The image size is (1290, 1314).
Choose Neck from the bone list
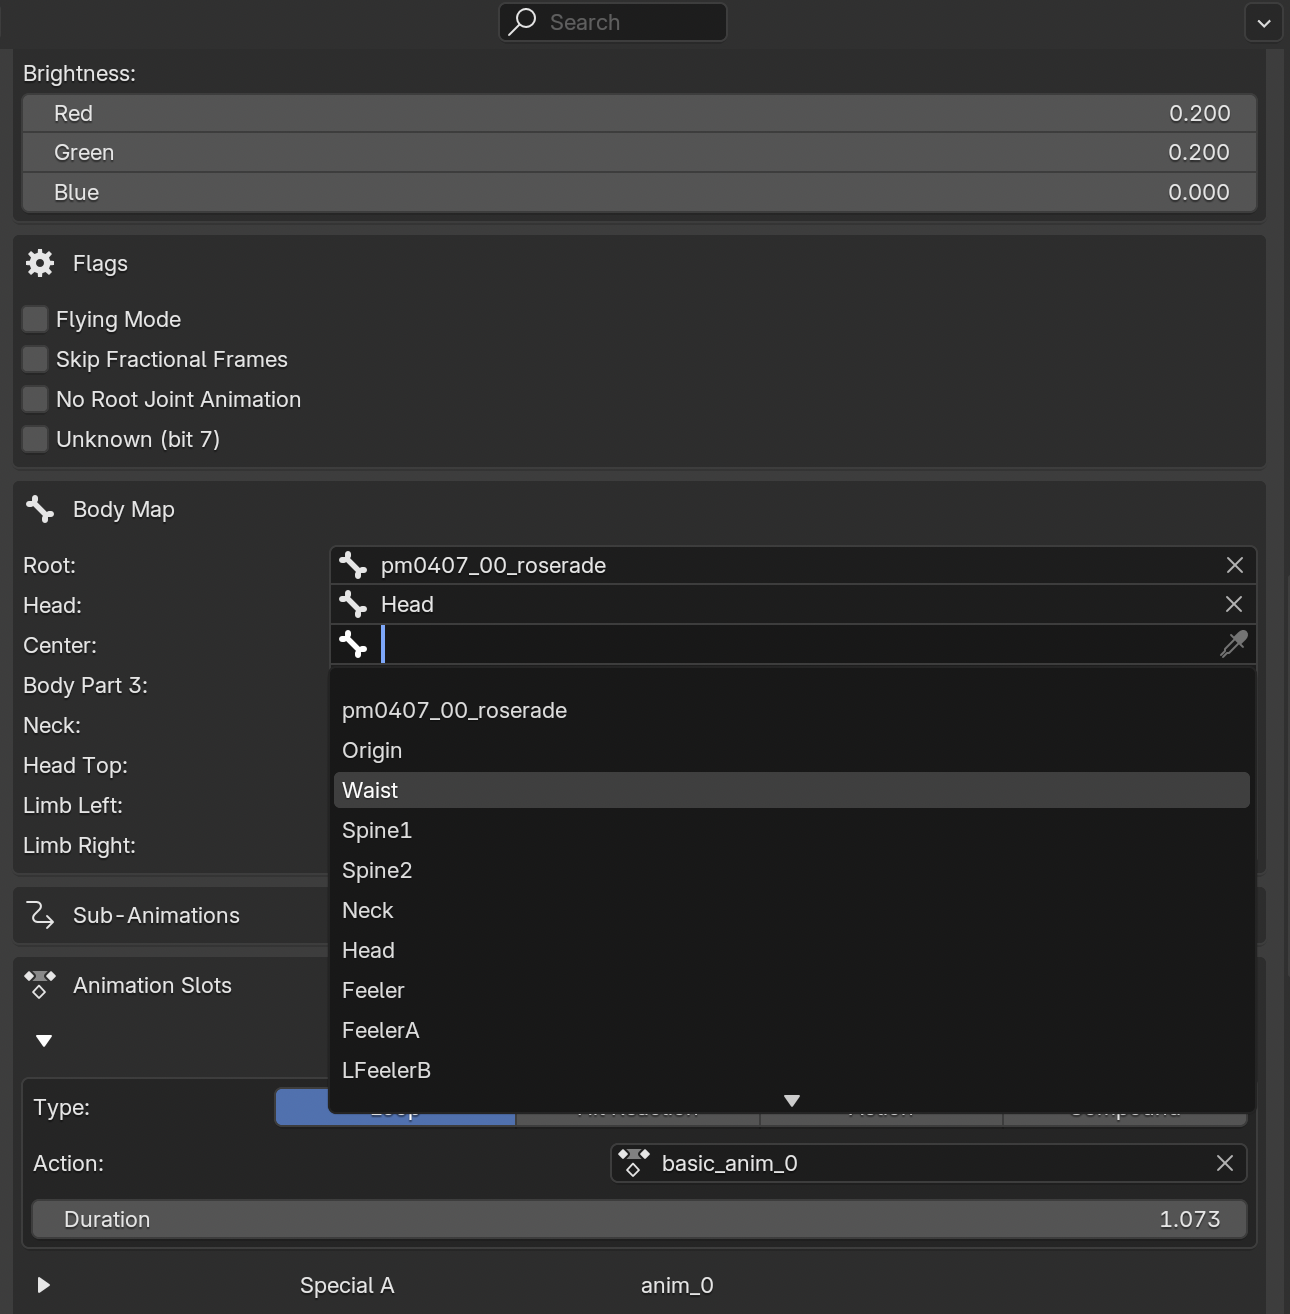[792, 910]
